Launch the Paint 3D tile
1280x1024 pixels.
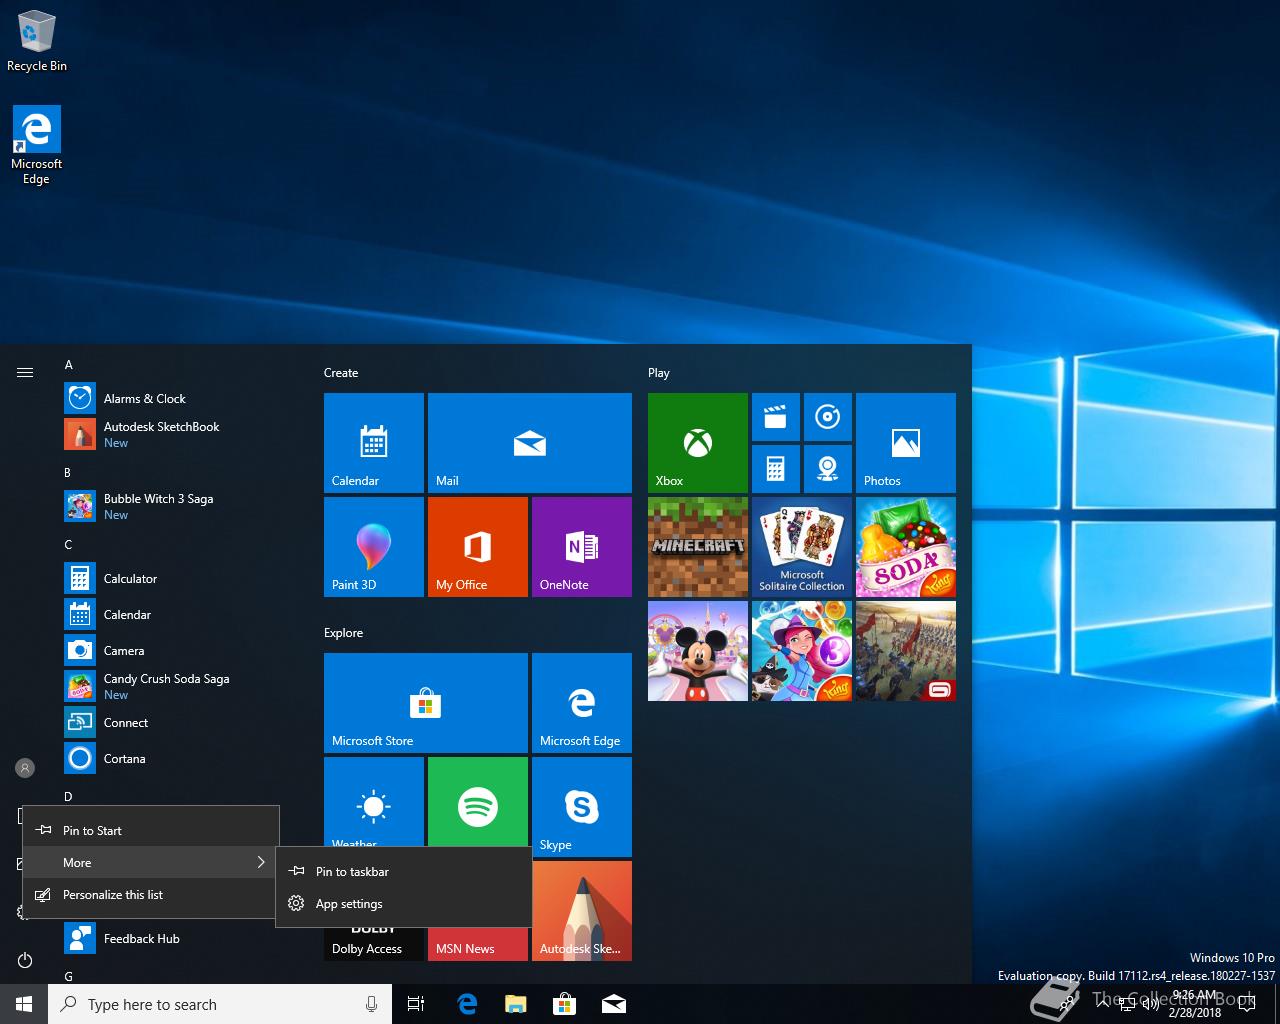click(x=373, y=546)
